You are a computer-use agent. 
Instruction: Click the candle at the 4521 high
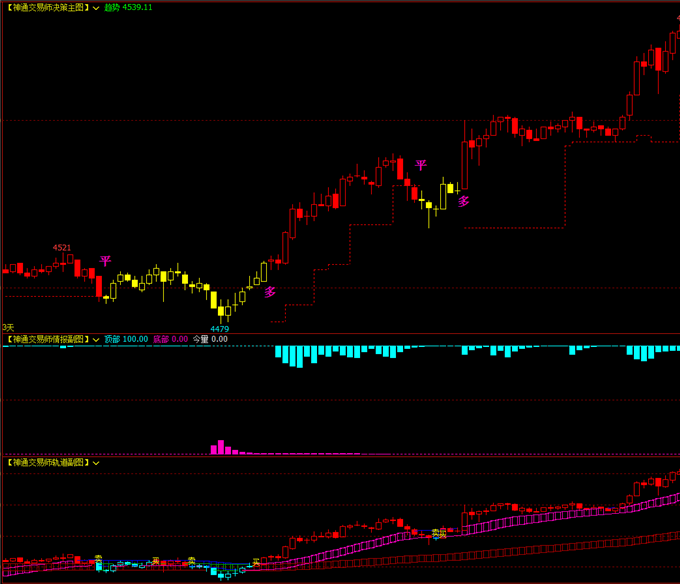63,263
